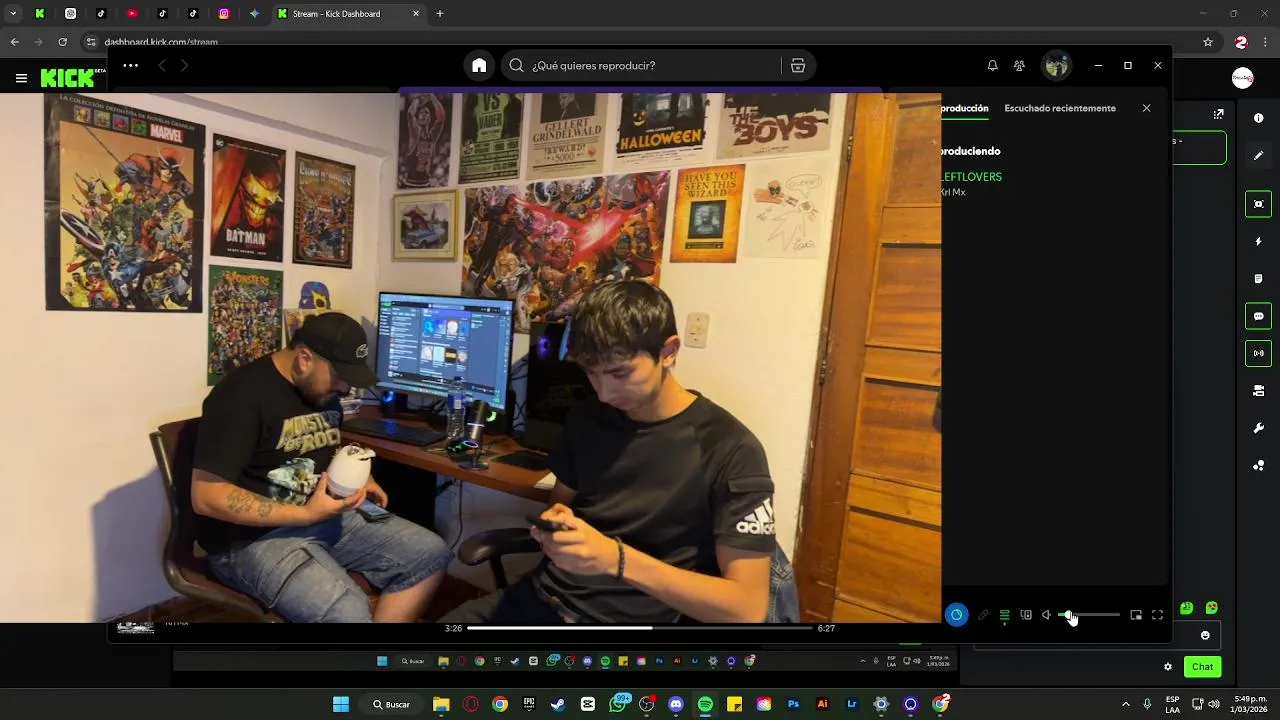Open Spotify notifications bell
This screenshot has width=1280, height=720.
click(992, 65)
